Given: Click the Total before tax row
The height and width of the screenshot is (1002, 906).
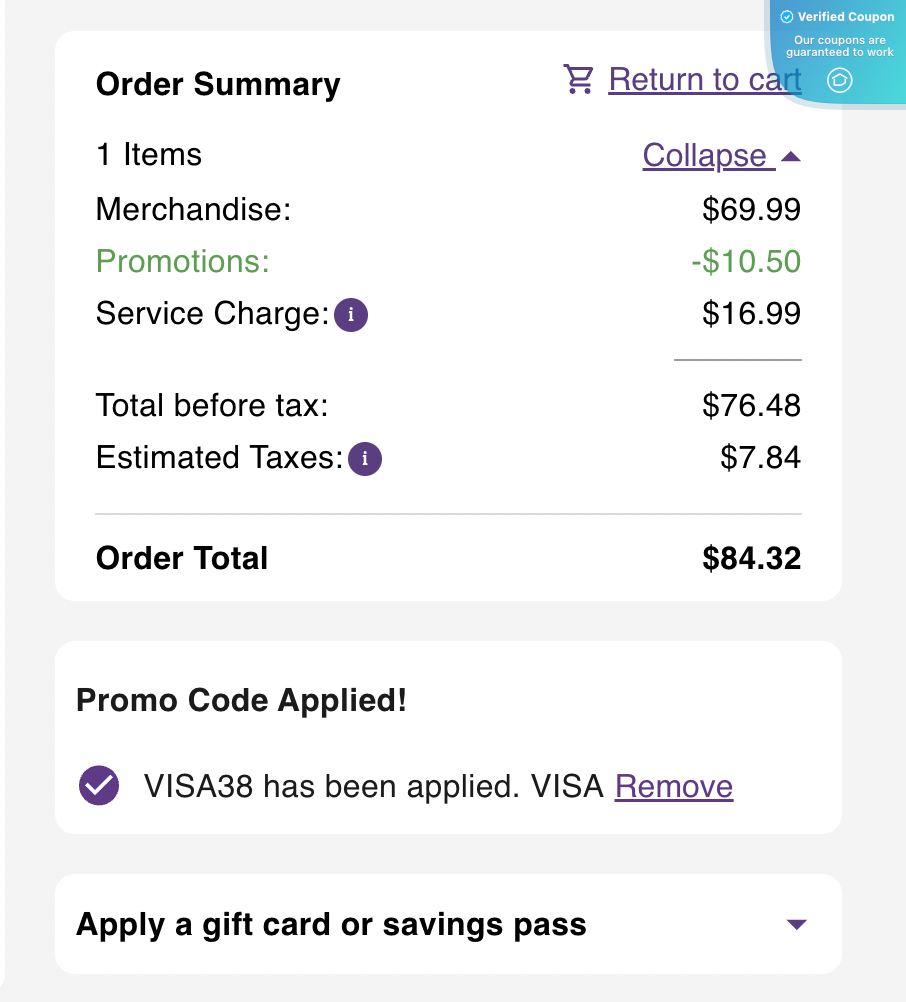Looking at the screenshot, I should coord(212,405).
